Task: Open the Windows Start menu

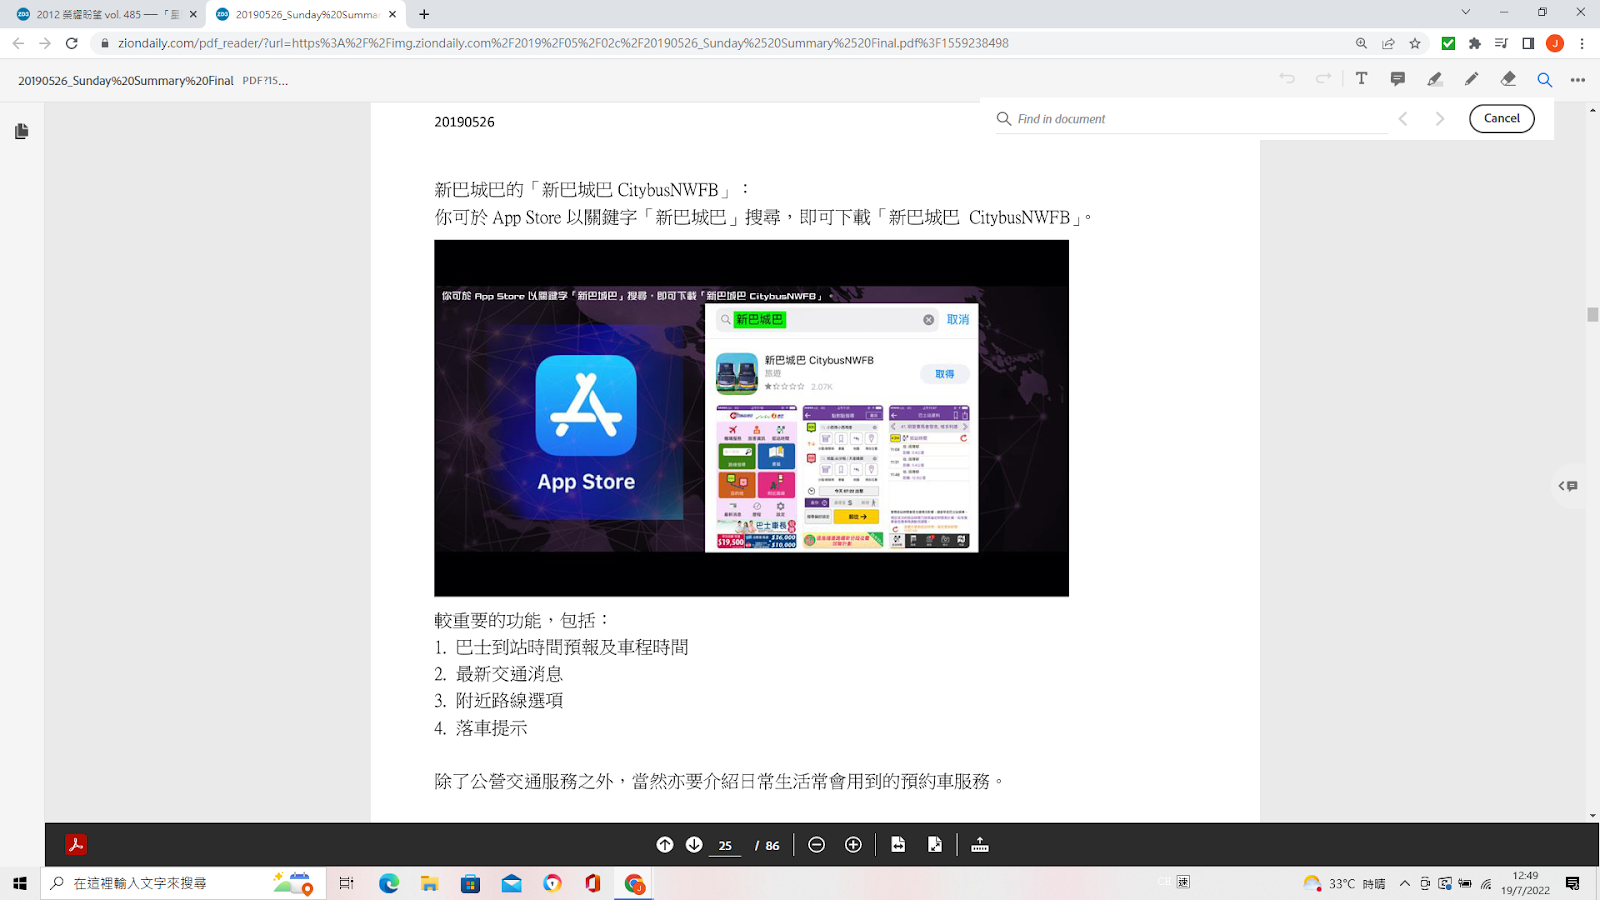Action: (20, 883)
